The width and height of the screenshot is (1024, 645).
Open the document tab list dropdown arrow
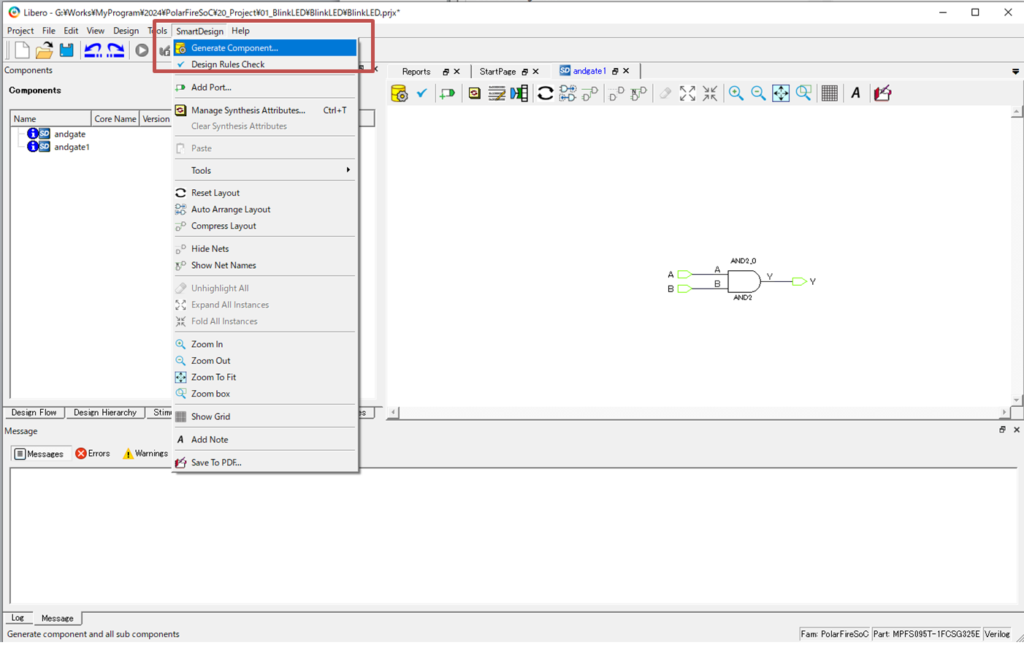point(1016,71)
